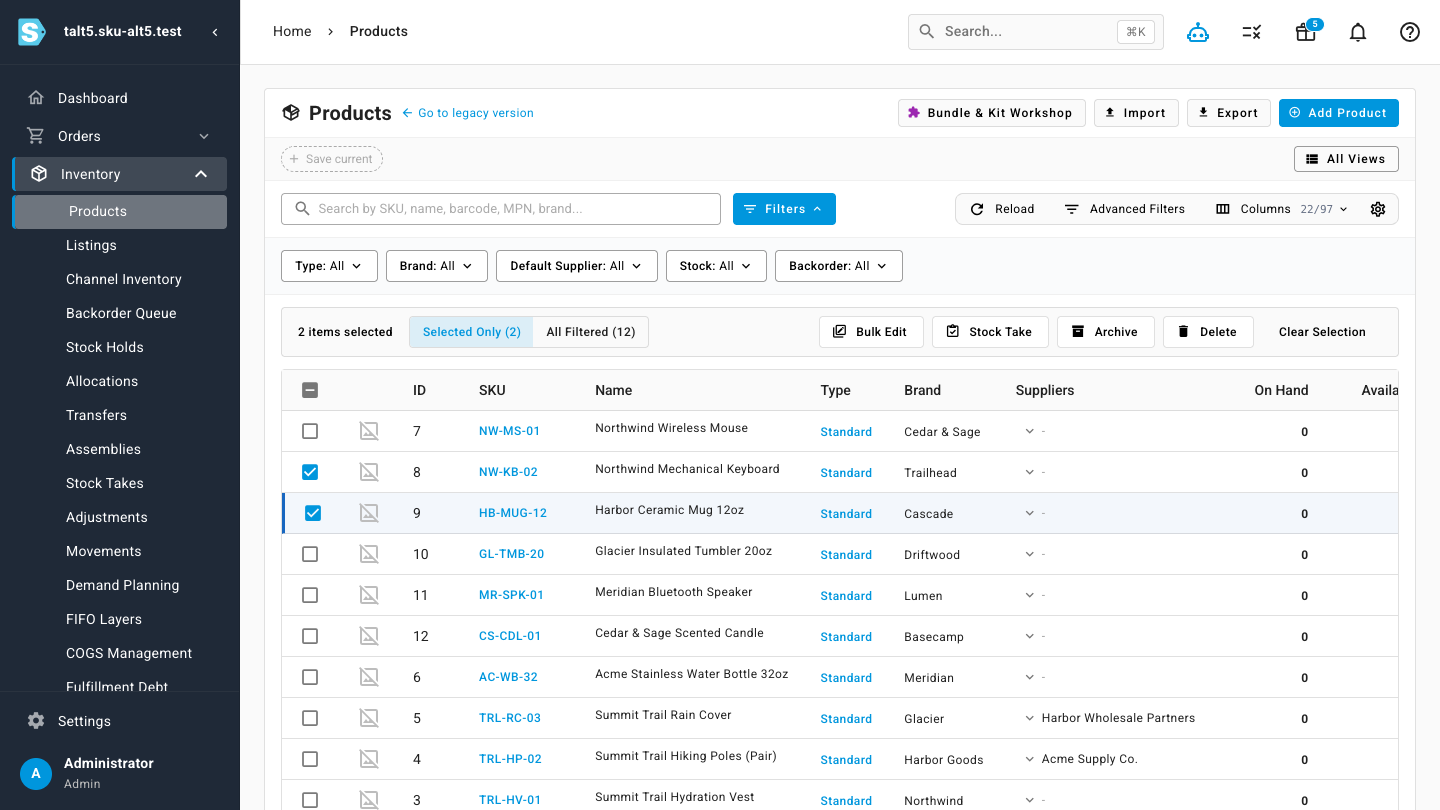Open the notifications bell
The height and width of the screenshot is (810, 1440).
tap(1358, 32)
